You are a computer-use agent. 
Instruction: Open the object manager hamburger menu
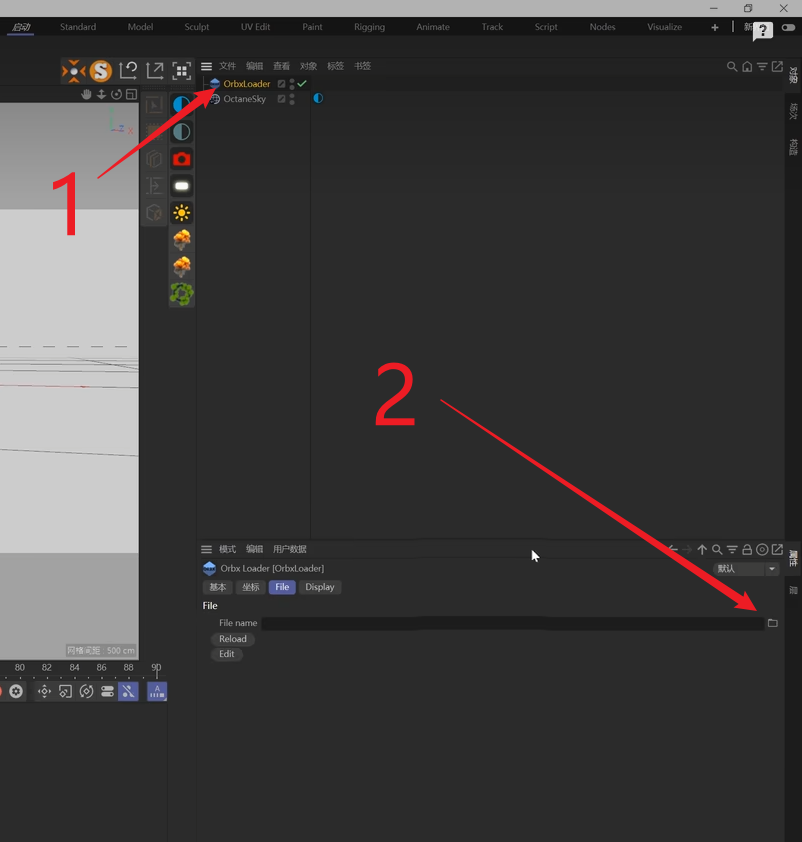click(x=207, y=66)
